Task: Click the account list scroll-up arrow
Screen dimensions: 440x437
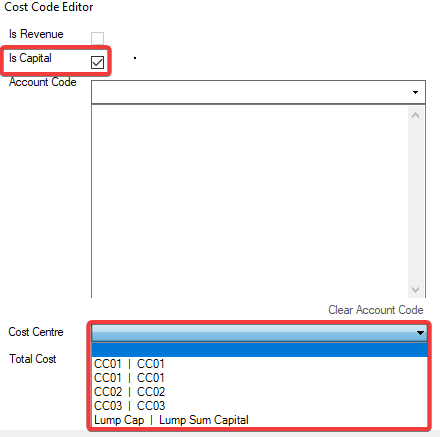Action: pyautogui.click(x=415, y=115)
